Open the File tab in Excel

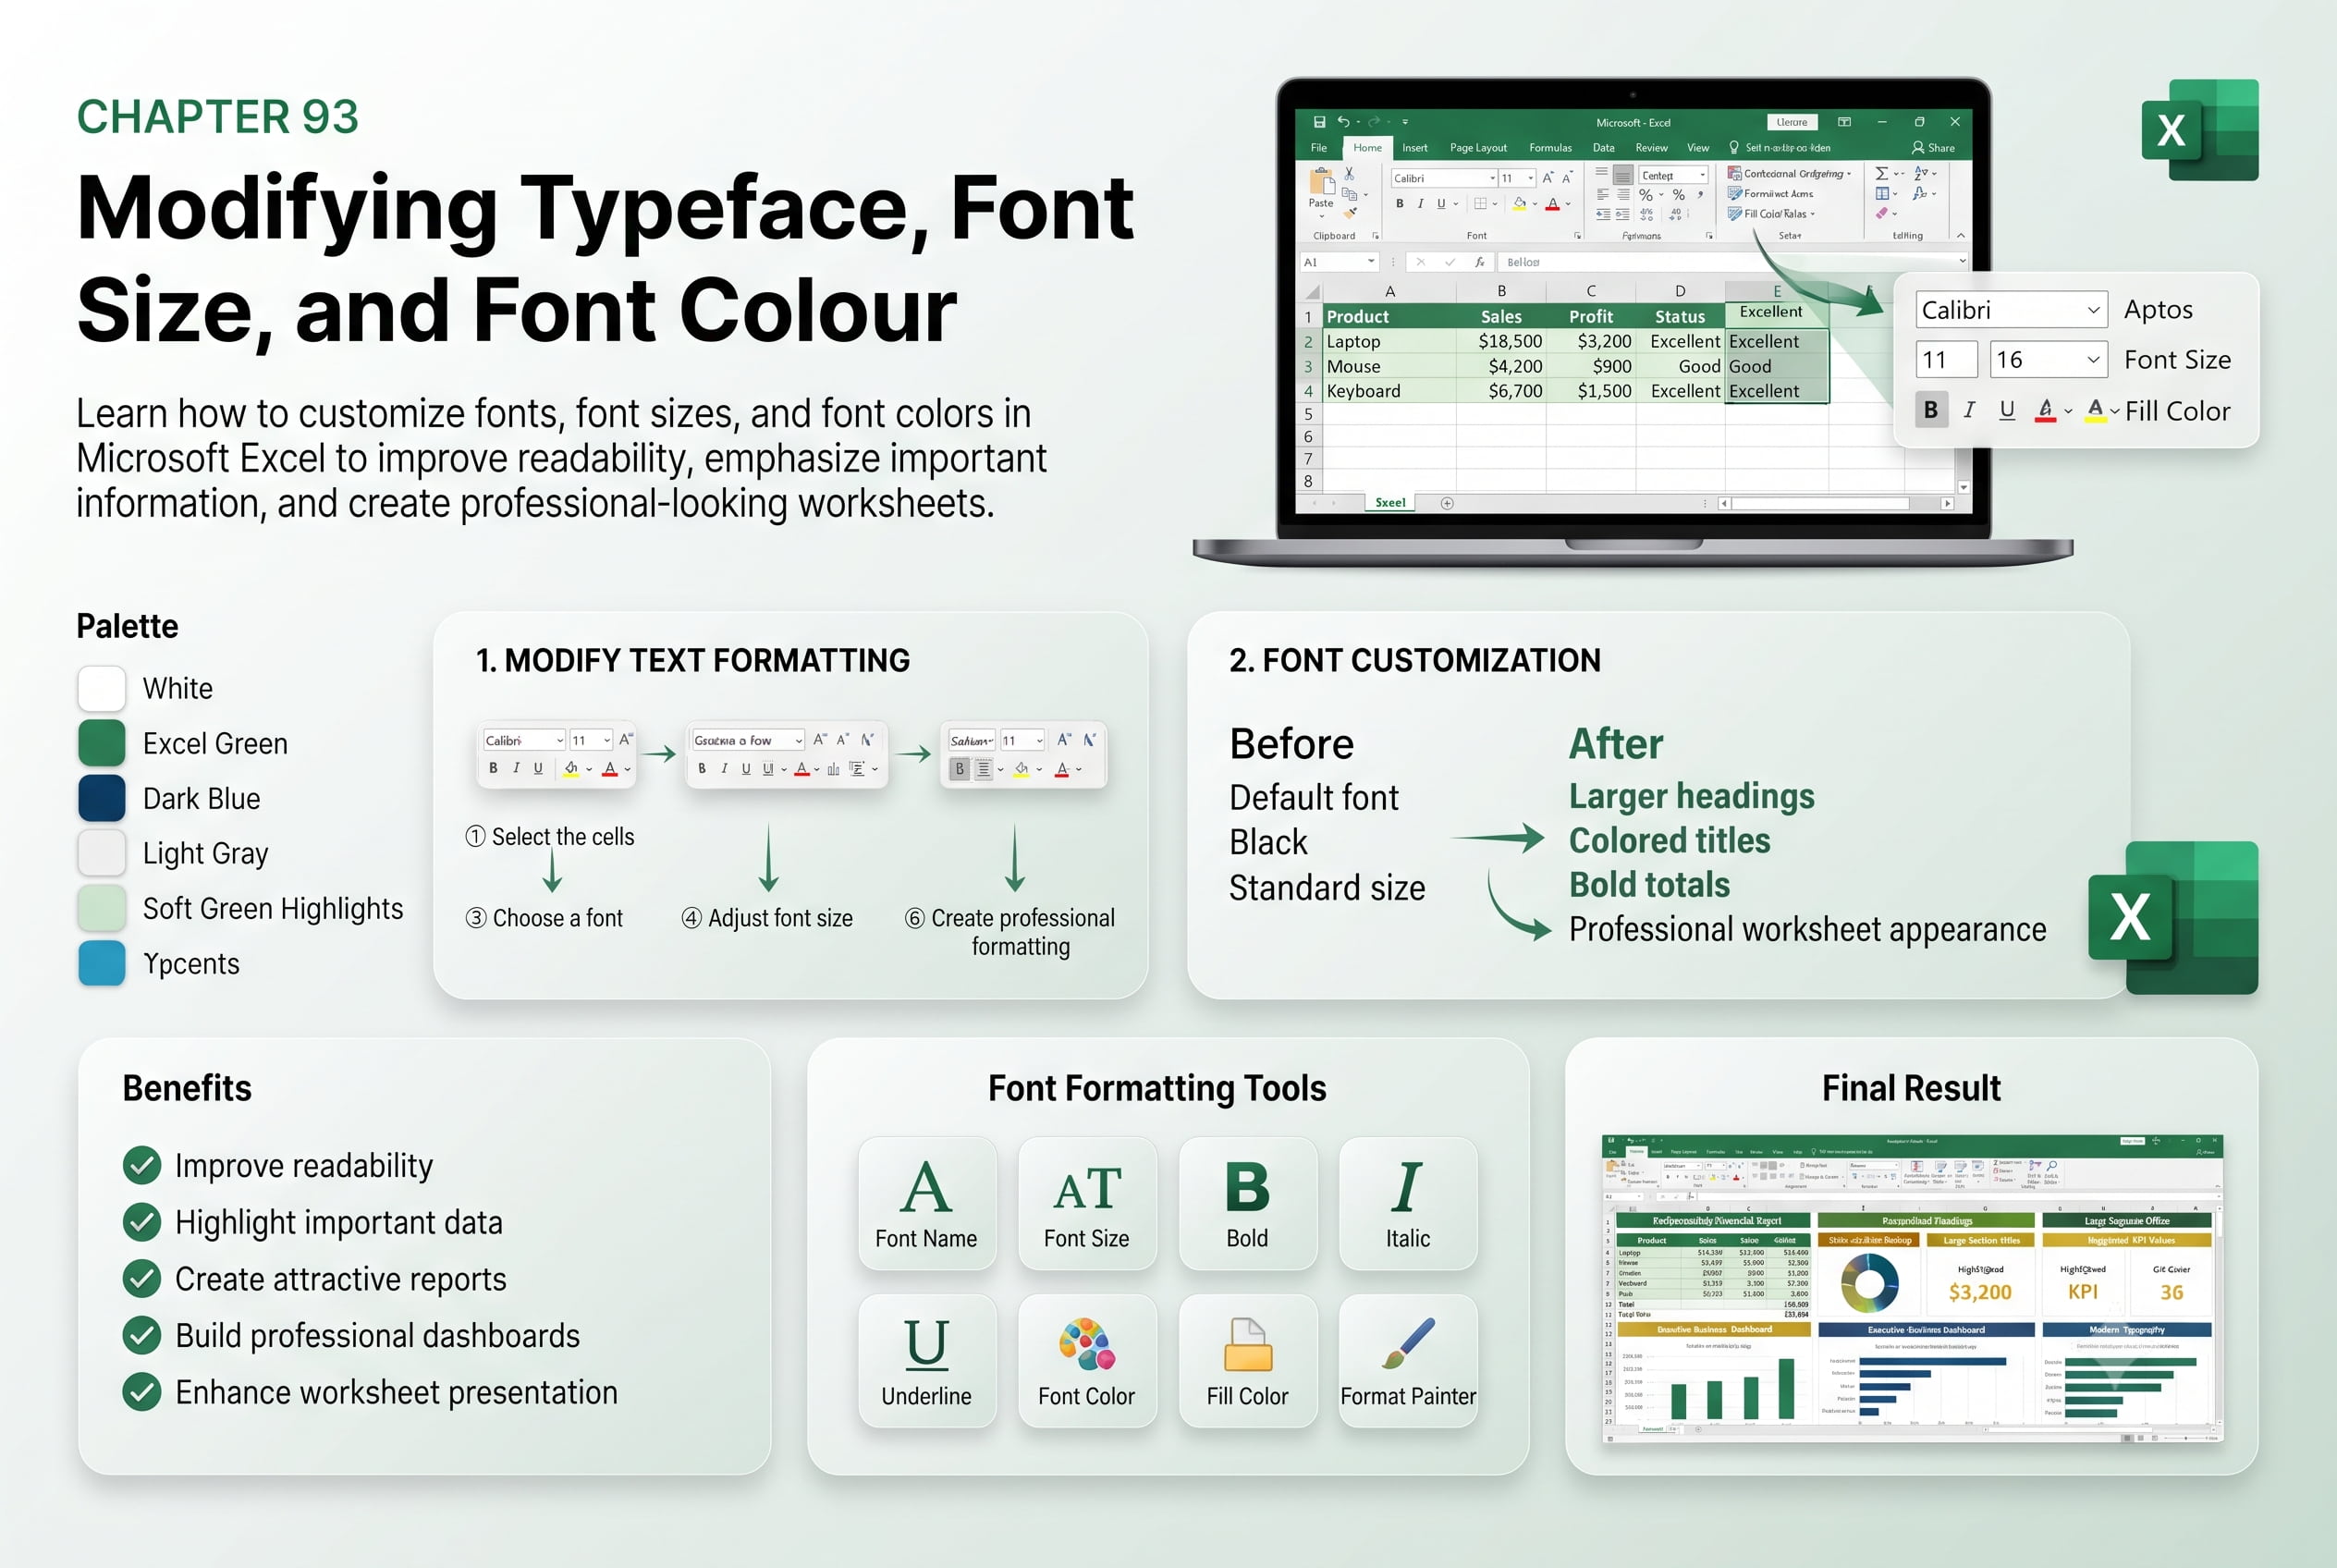[1319, 148]
